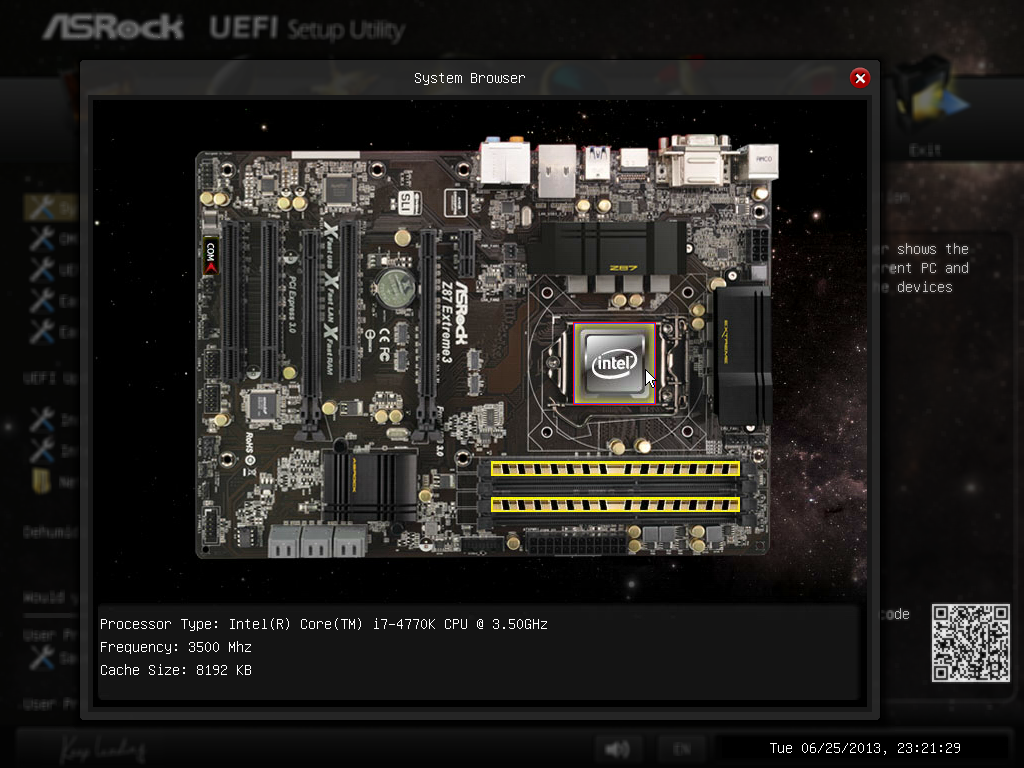Select the EXTREME labeled heatsink beside CPU
Image resolution: width=1024 pixels, height=768 pixels.
[742, 357]
